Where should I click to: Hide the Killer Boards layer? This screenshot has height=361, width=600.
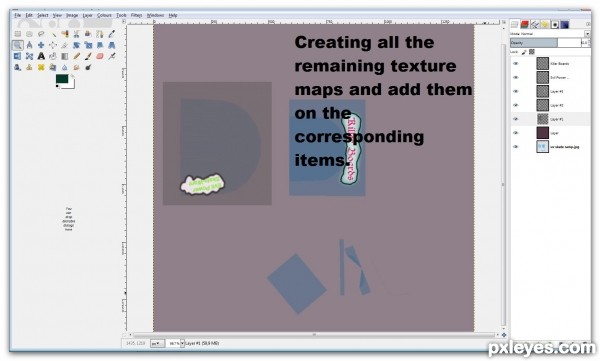516,64
